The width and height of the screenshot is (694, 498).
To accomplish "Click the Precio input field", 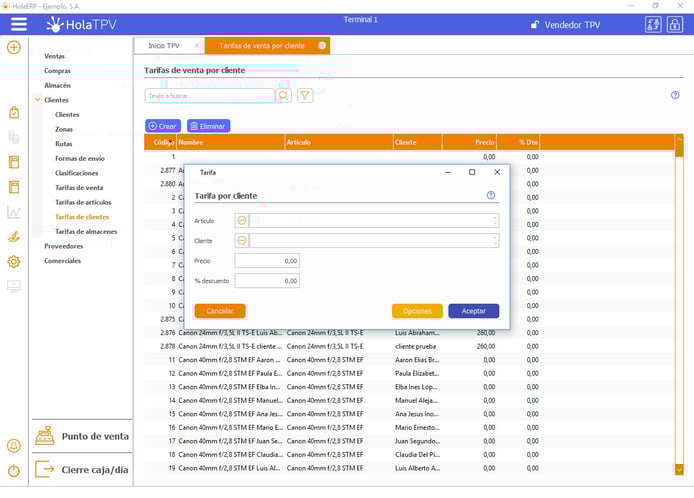I will click(x=267, y=261).
